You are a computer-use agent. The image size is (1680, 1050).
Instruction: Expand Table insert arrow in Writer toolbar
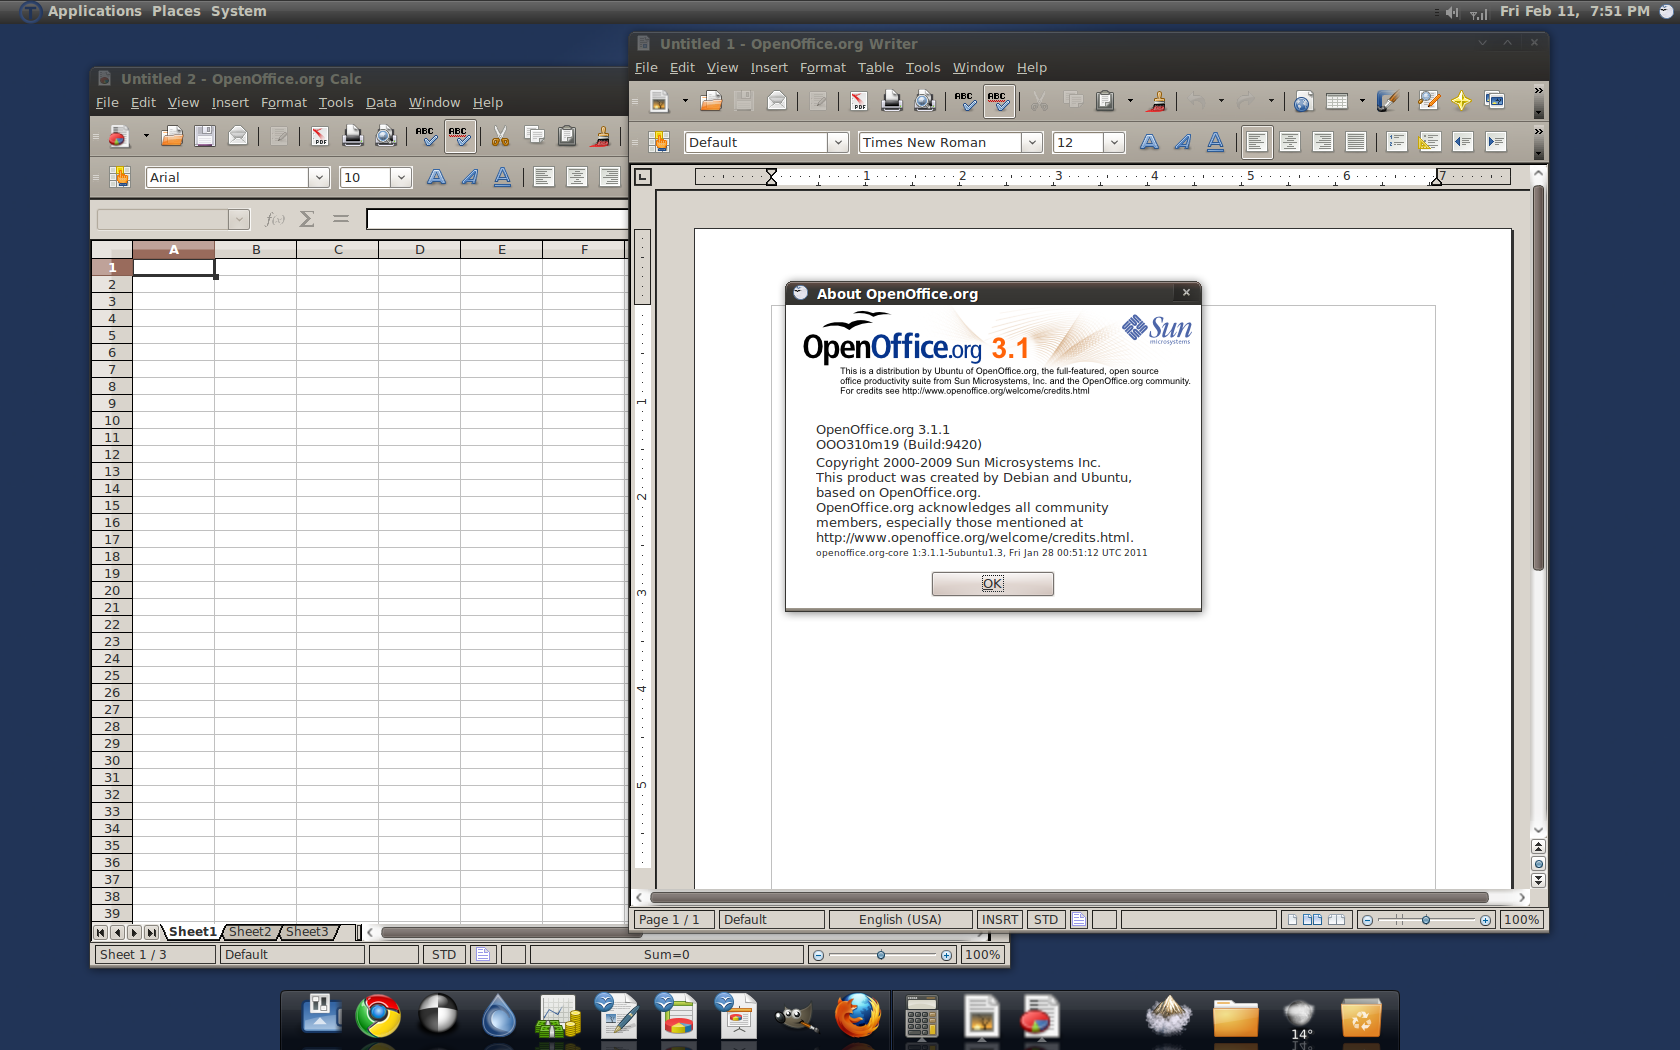point(1362,101)
